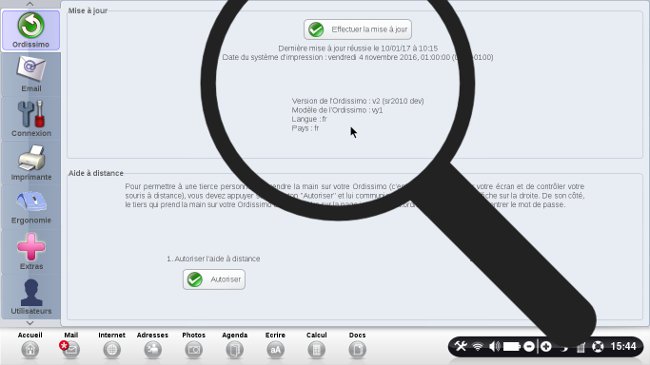Click the zoom in plus icon
This screenshot has height=365, width=650.
pyautogui.click(x=546, y=346)
